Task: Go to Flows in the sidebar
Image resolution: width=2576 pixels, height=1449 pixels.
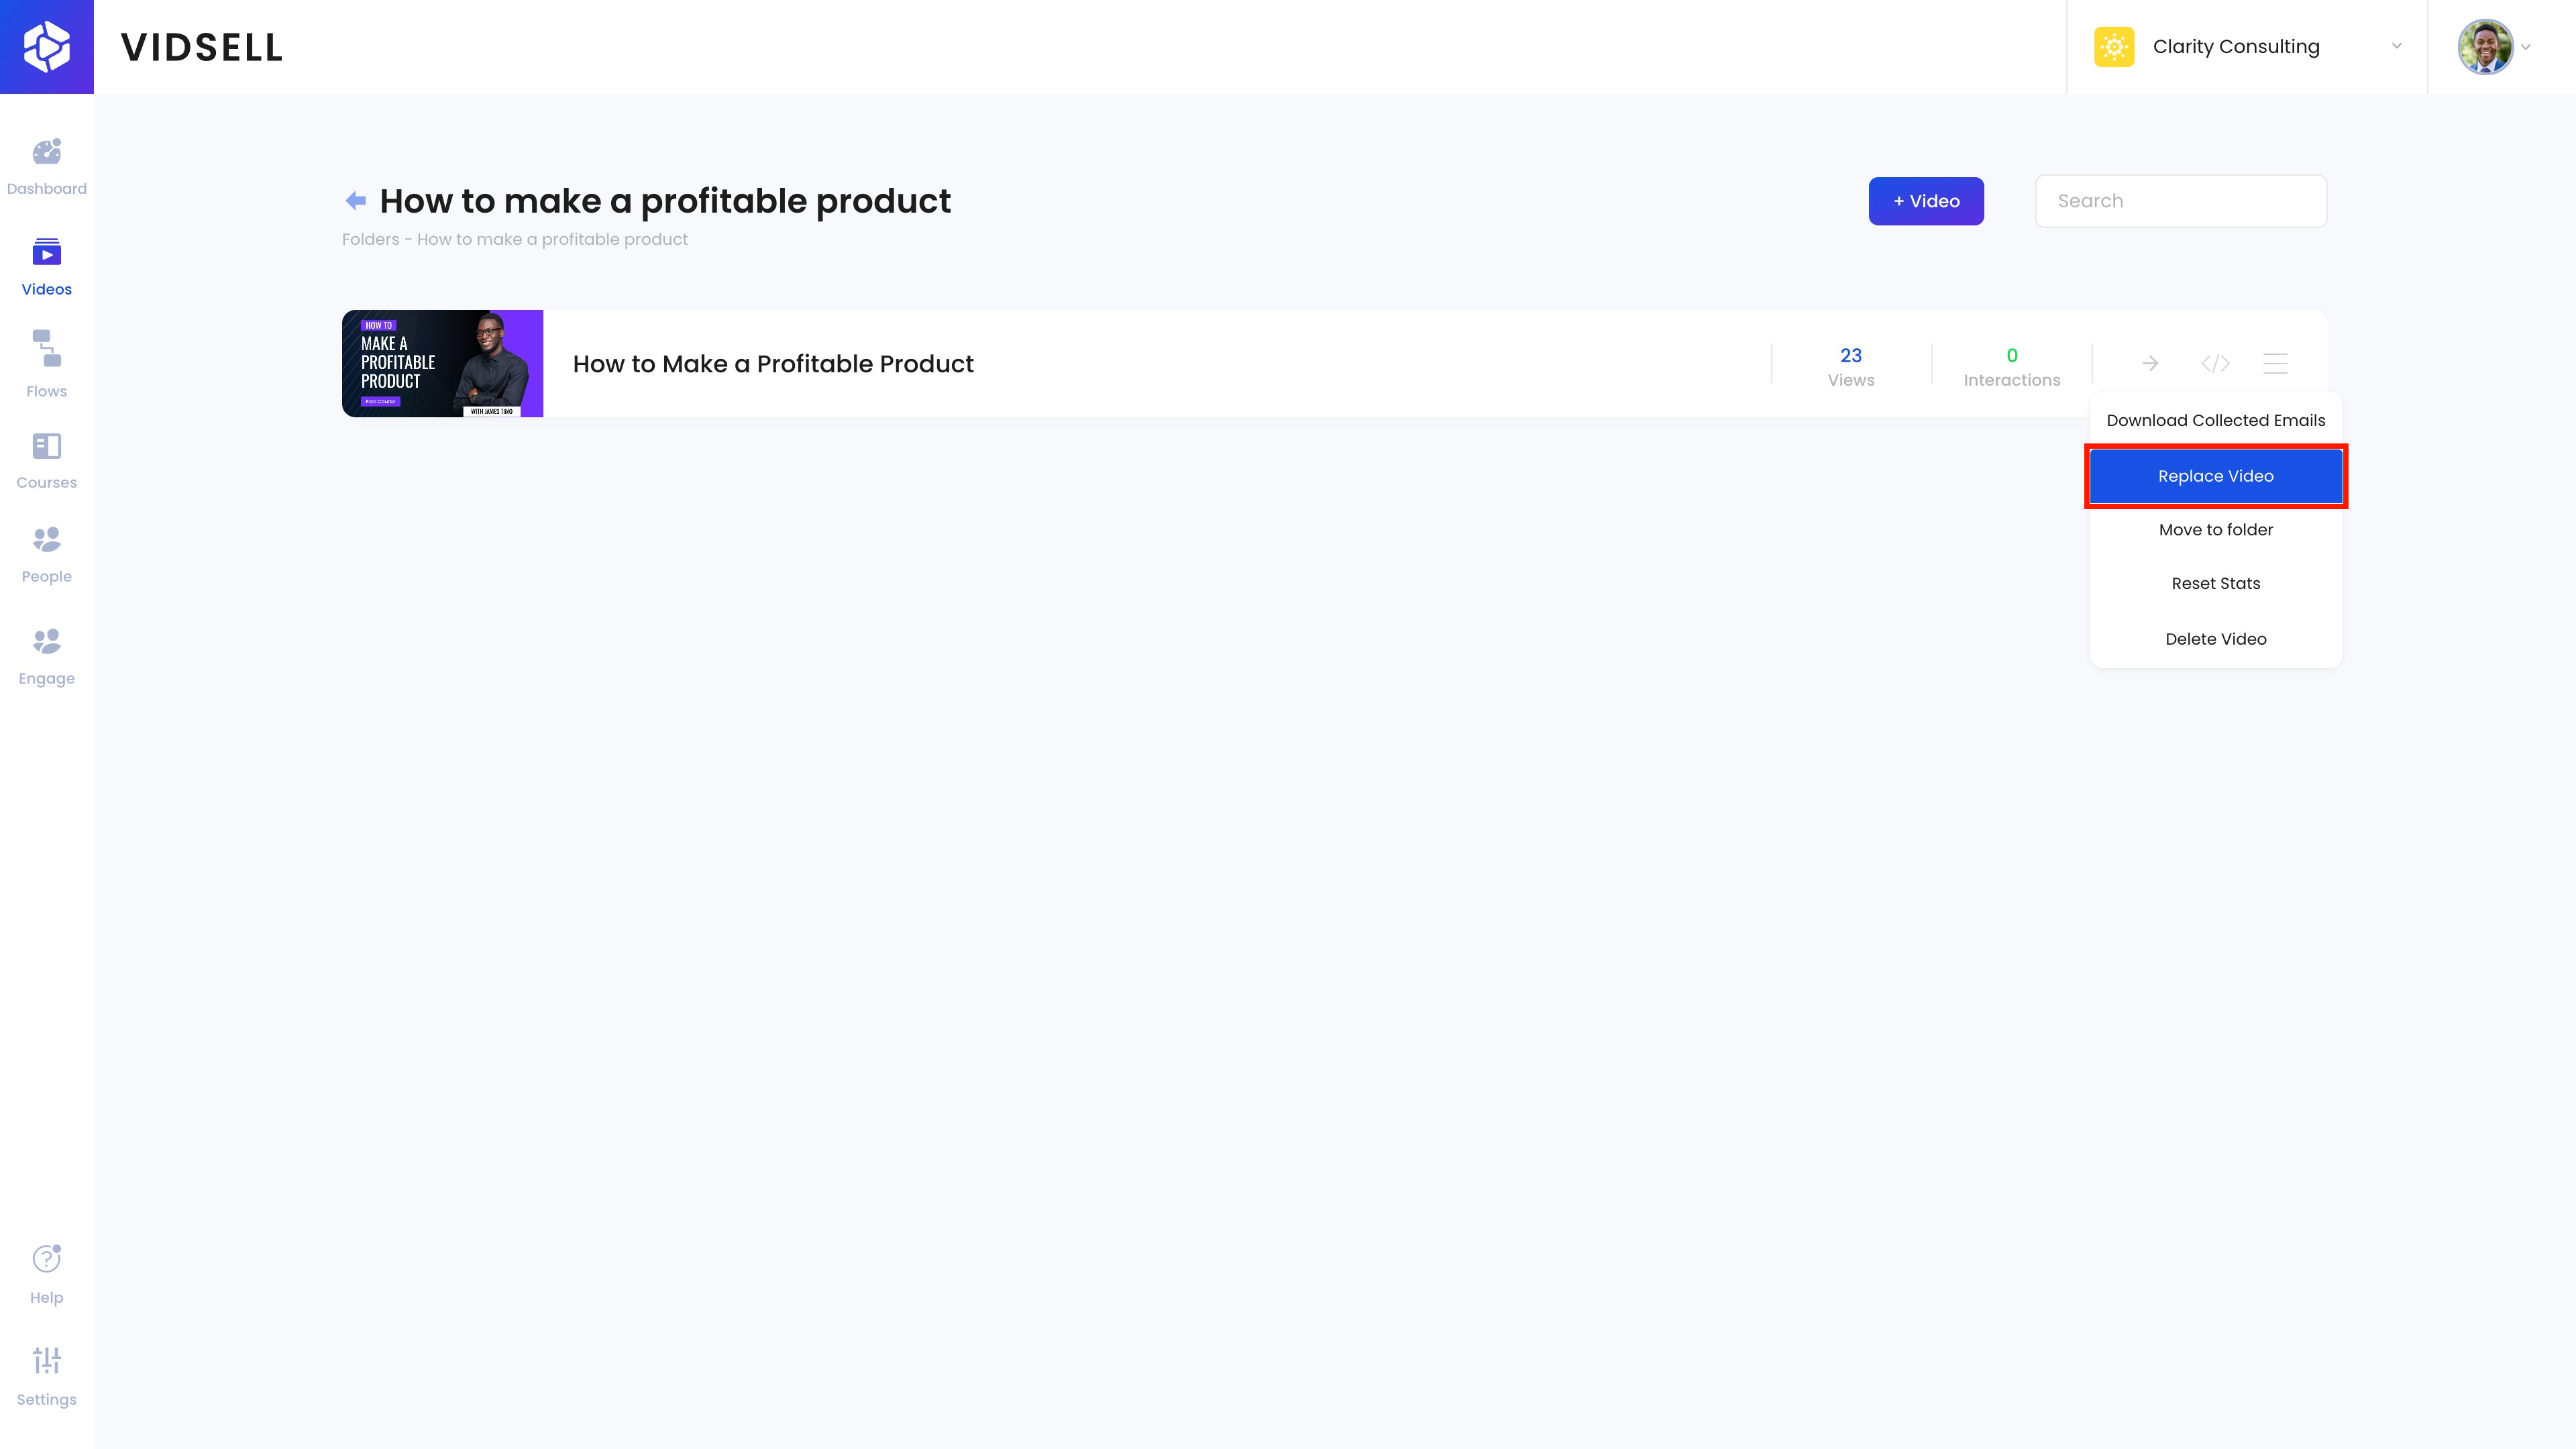Action: 46,350
